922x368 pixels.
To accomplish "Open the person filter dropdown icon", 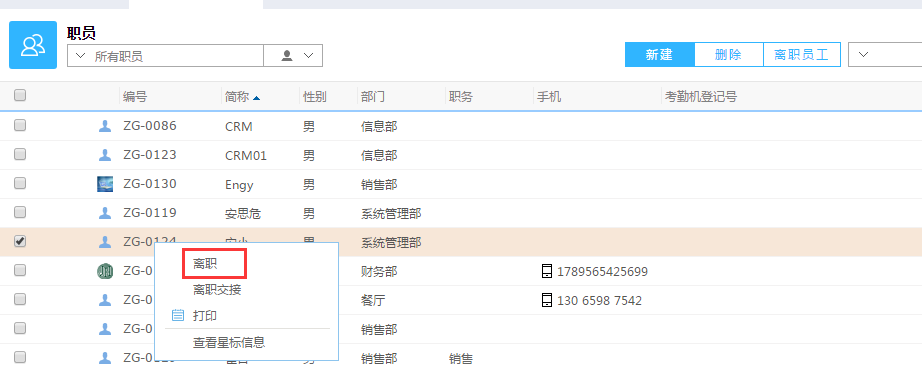I will point(293,56).
